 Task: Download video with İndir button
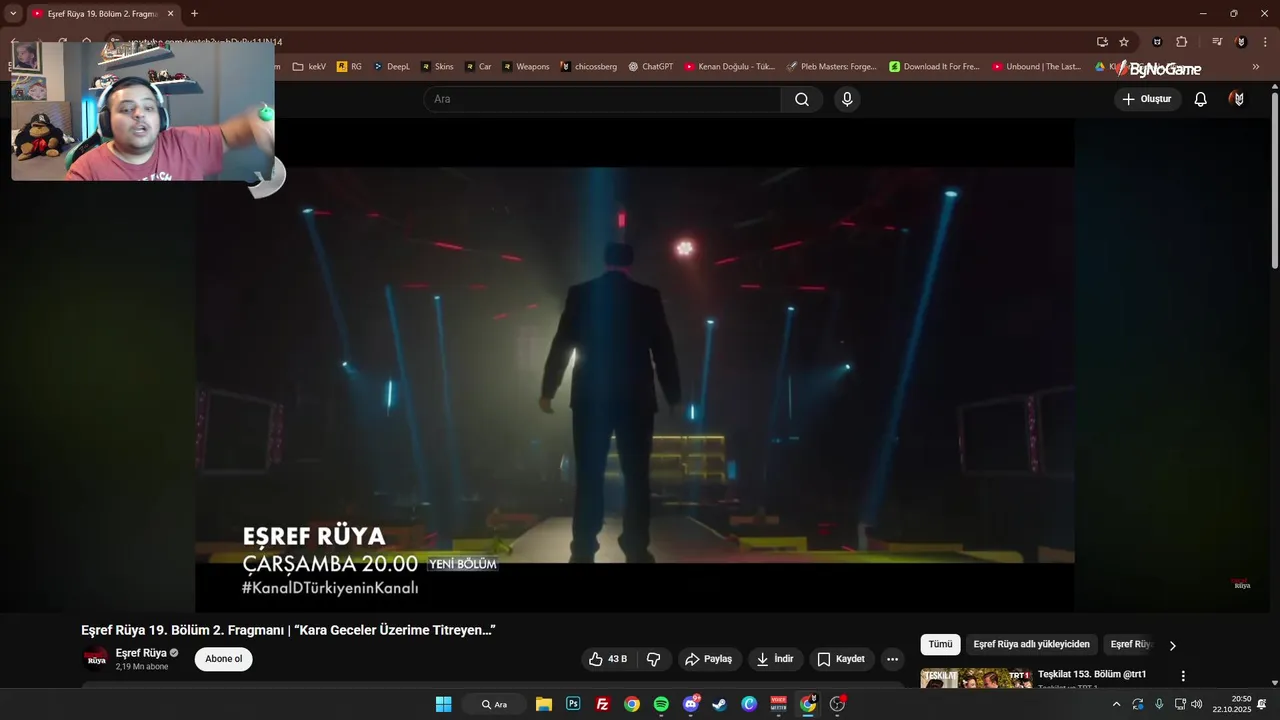(775, 659)
